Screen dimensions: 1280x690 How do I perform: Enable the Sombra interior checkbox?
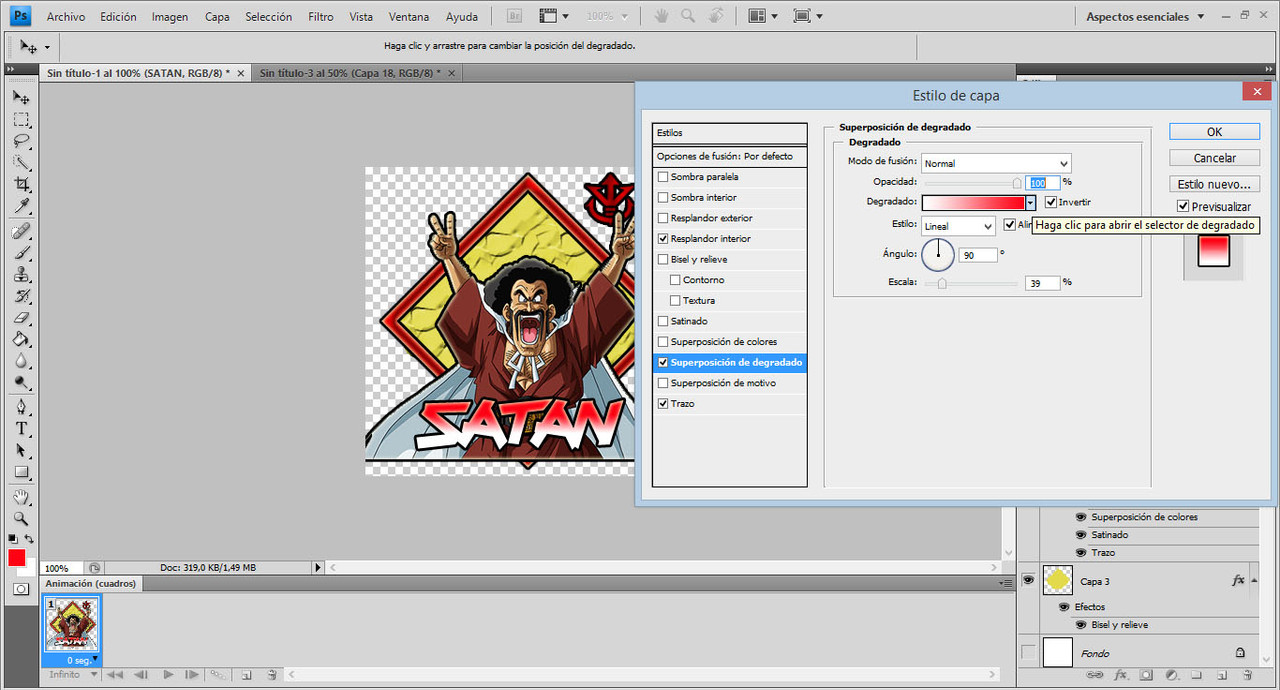point(663,197)
